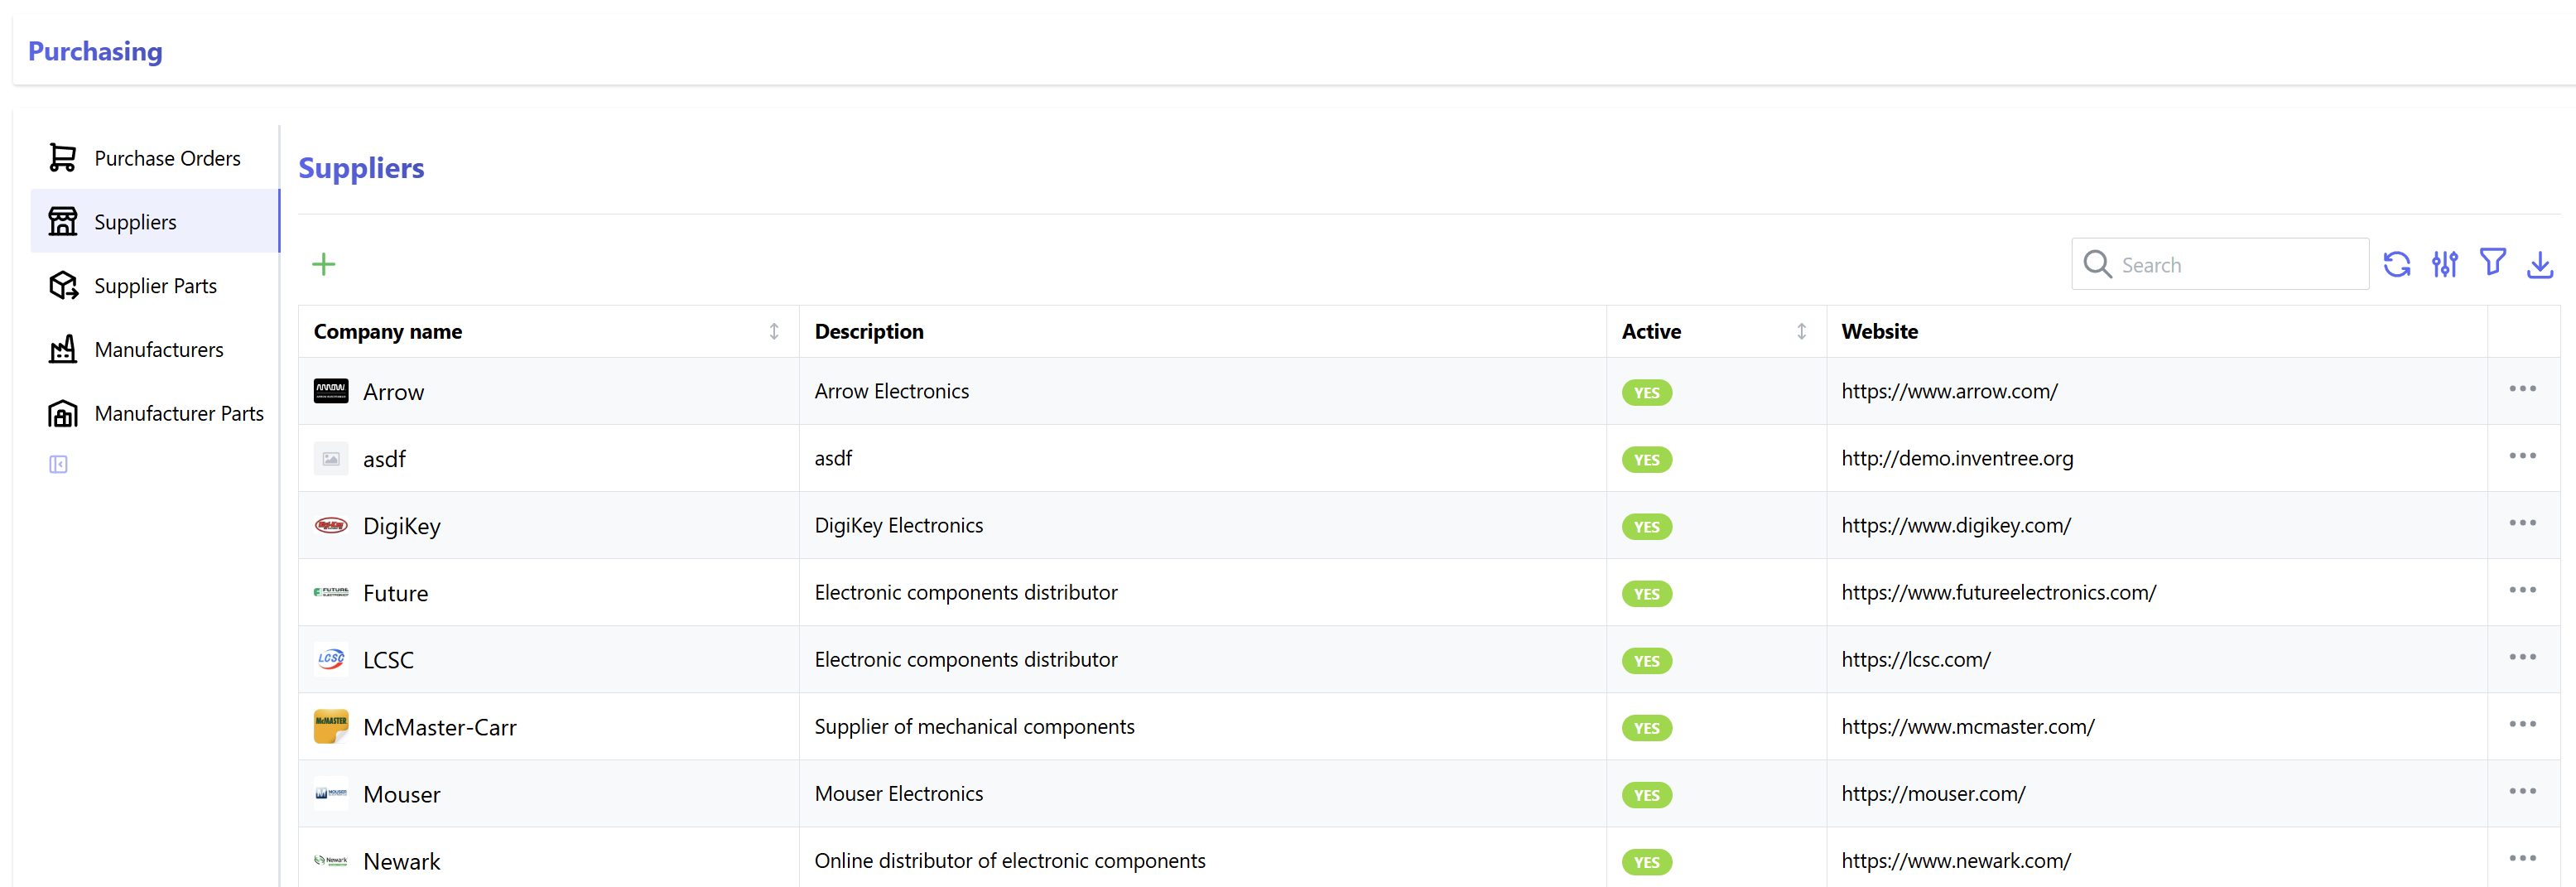Screen dimensions: 2576x887
Task: Download the suppliers table data
Action: [2540, 264]
